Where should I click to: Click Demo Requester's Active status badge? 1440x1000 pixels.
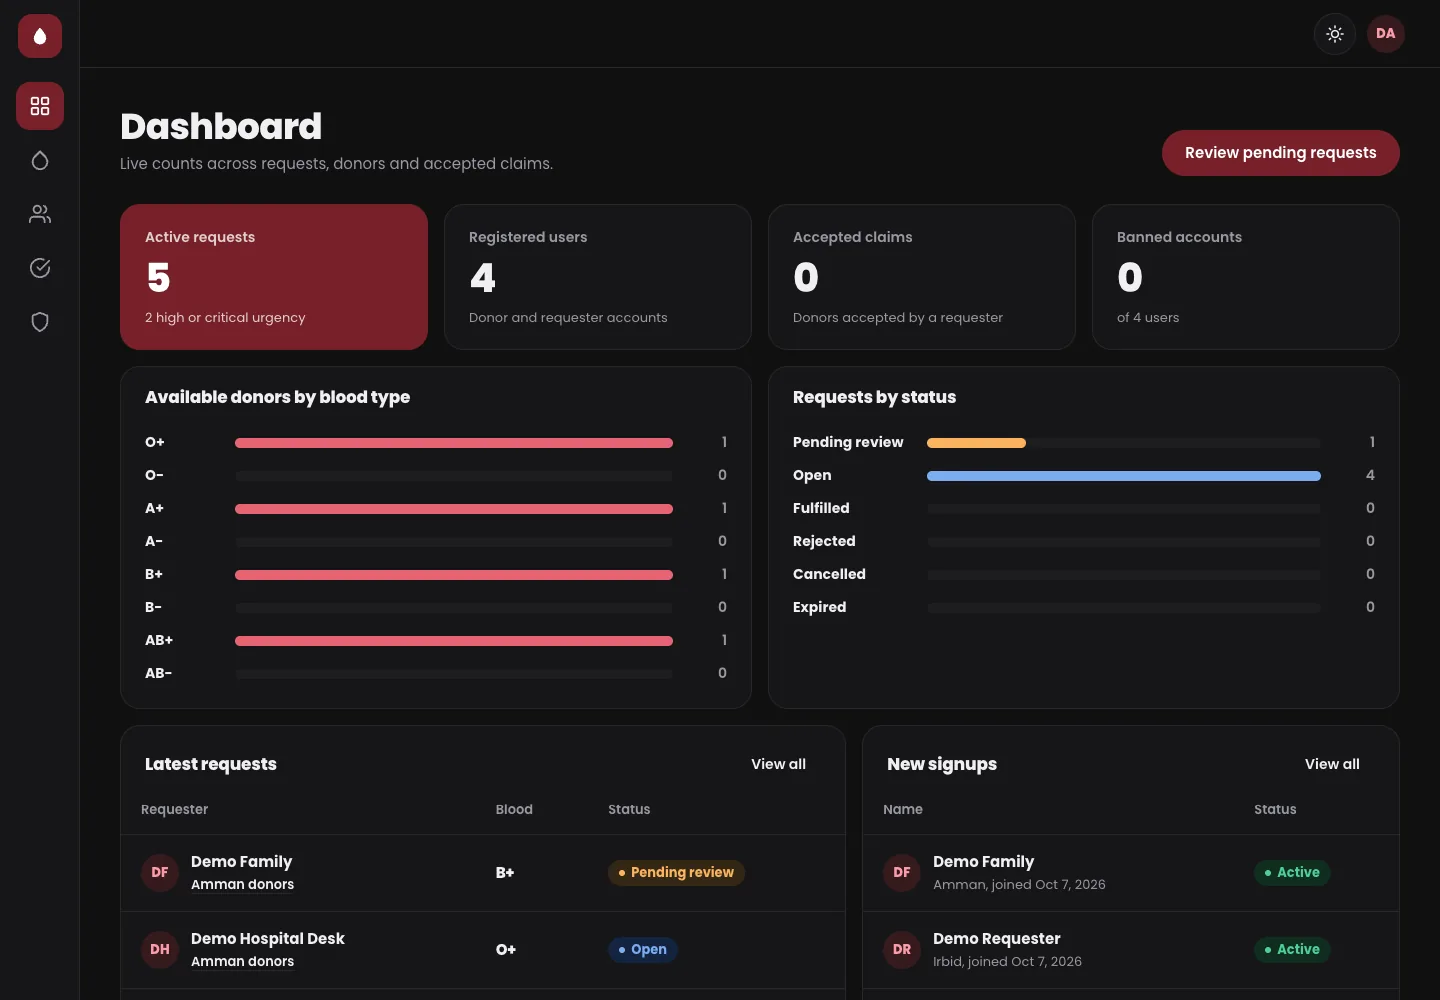[1292, 950]
